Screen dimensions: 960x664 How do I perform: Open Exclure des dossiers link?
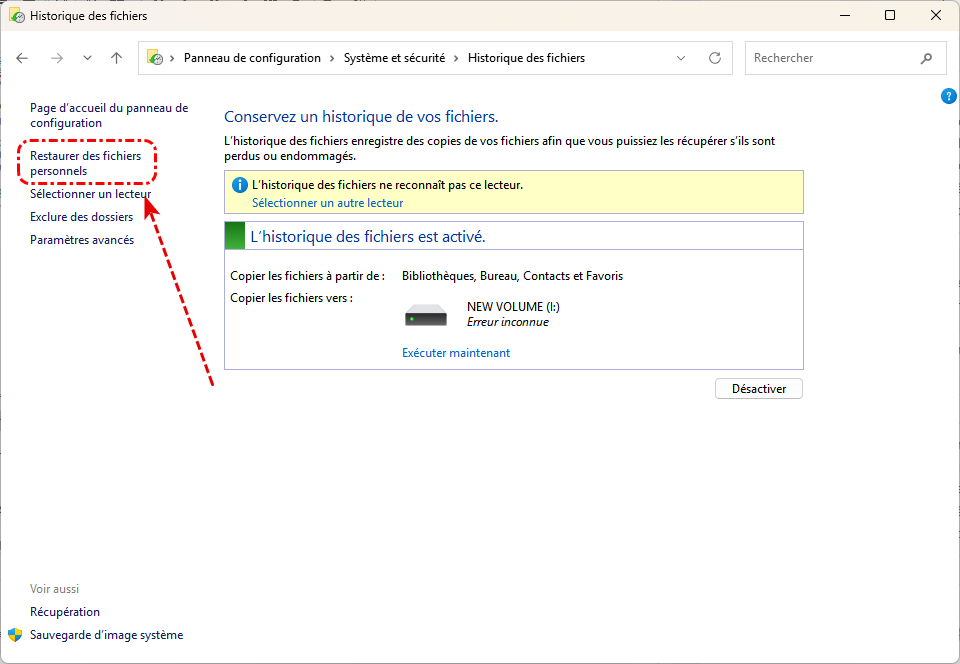81,217
